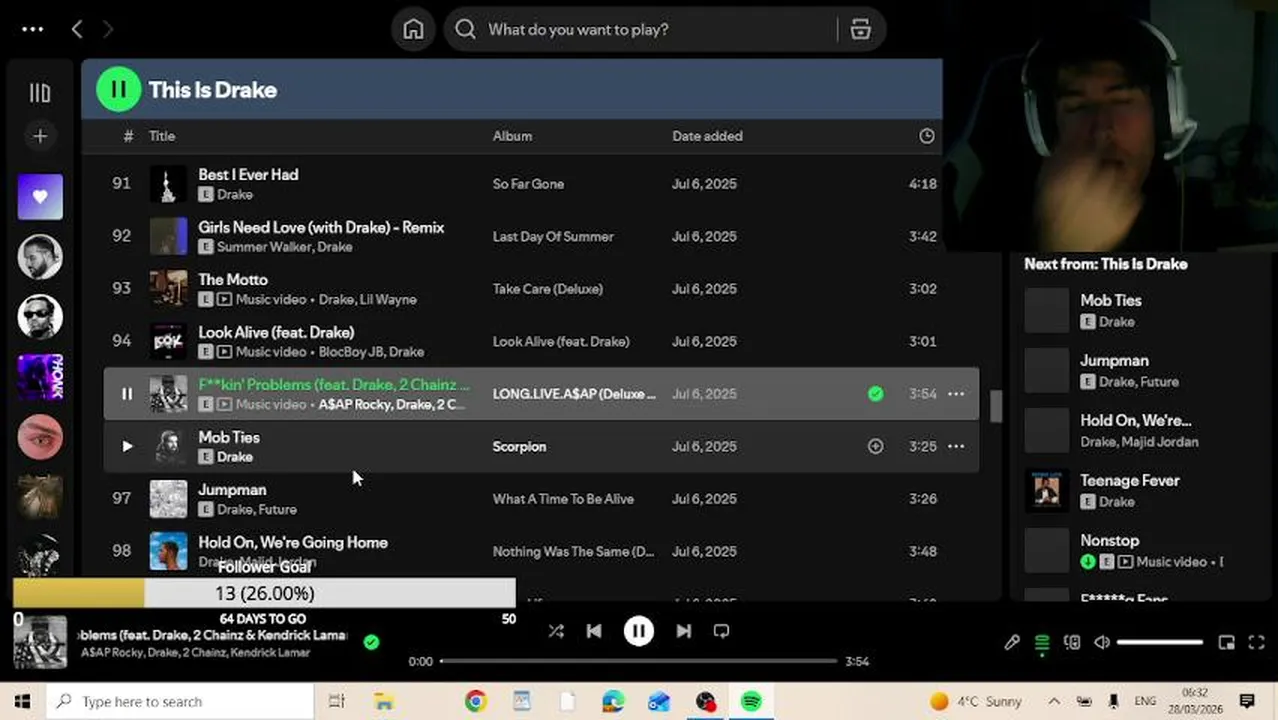The height and width of the screenshot is (720, 1278).
Task: Open more options for Mob Ties row
Action: point(956,446)
